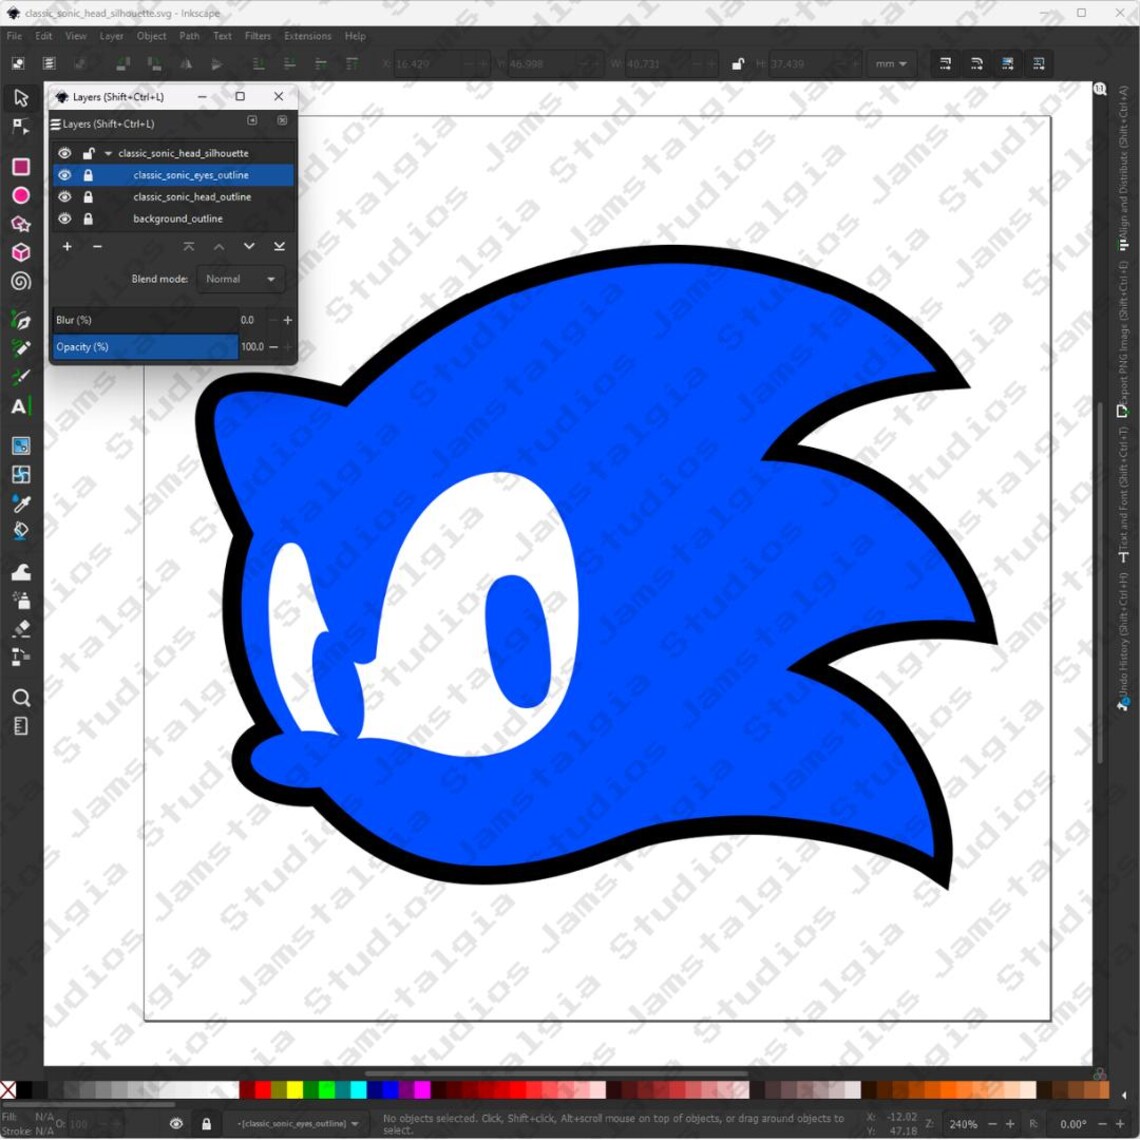Open the Blend mode dropdown
Viewport: 1140px width, 1140px height.
(x=240, y=279)
